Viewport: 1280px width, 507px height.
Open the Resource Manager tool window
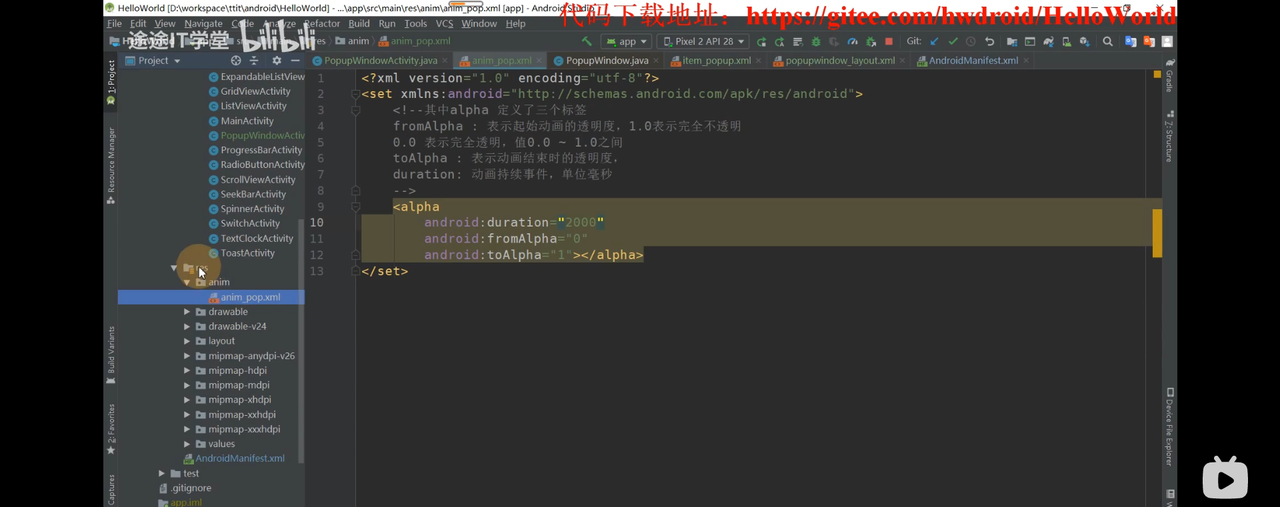tap(111, 166)
